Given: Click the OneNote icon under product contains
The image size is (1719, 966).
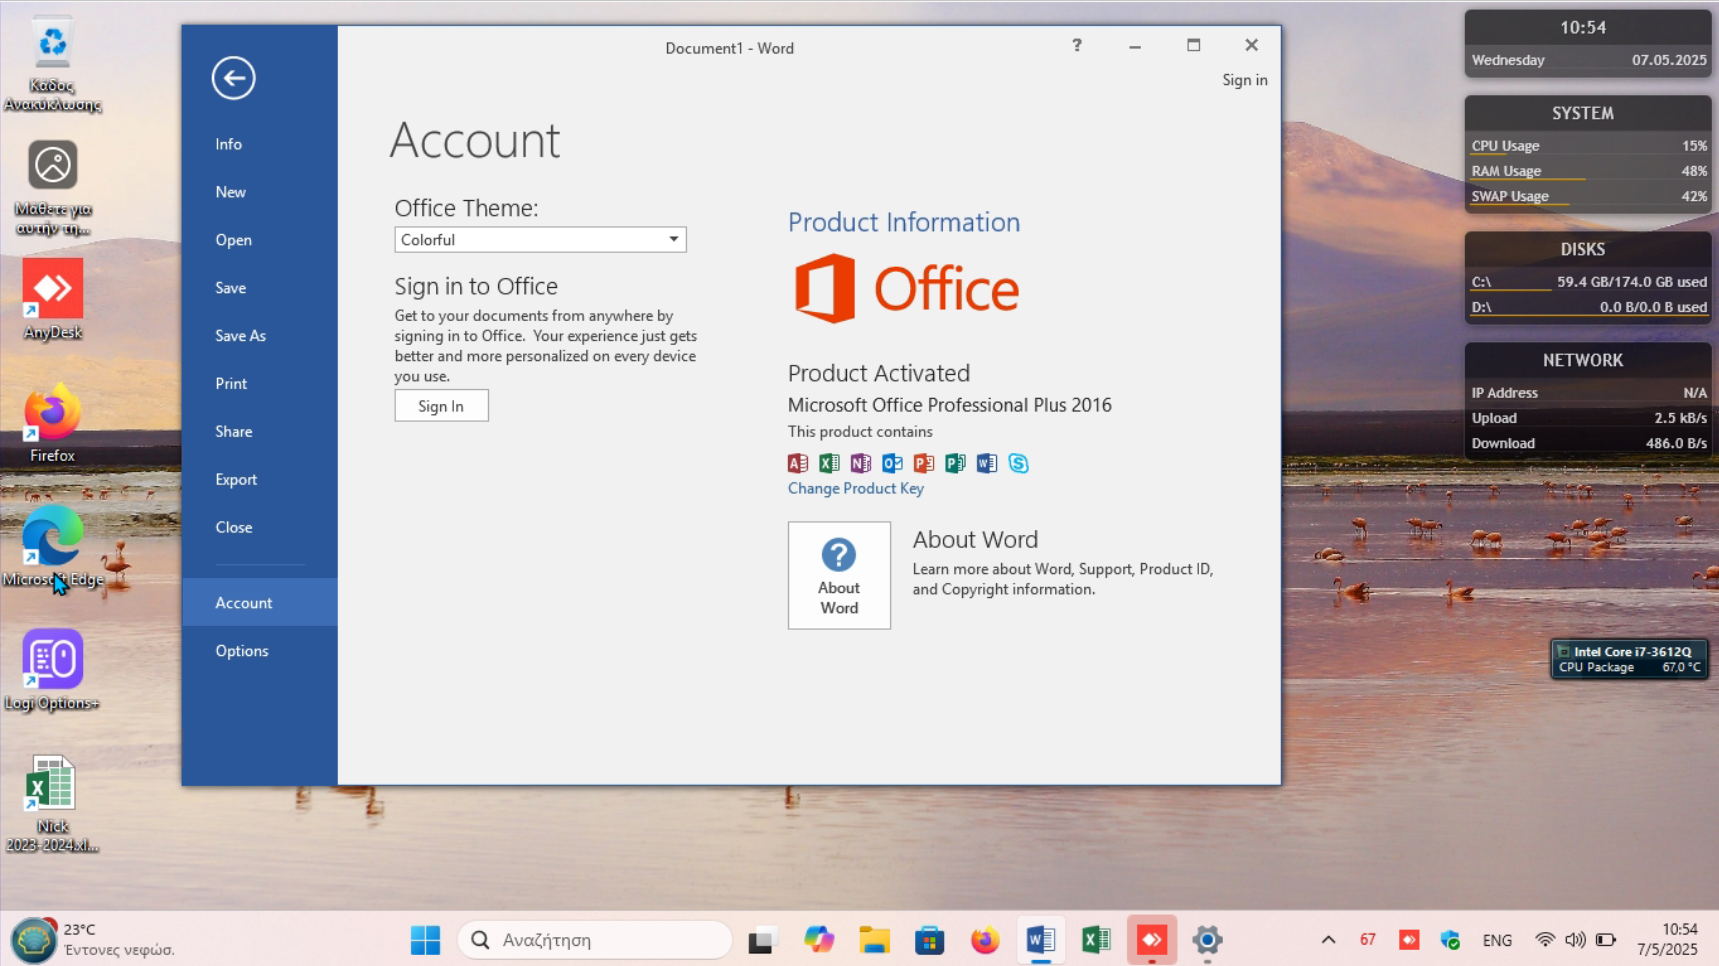Looking at the screenshot, I should coord(861,463).
